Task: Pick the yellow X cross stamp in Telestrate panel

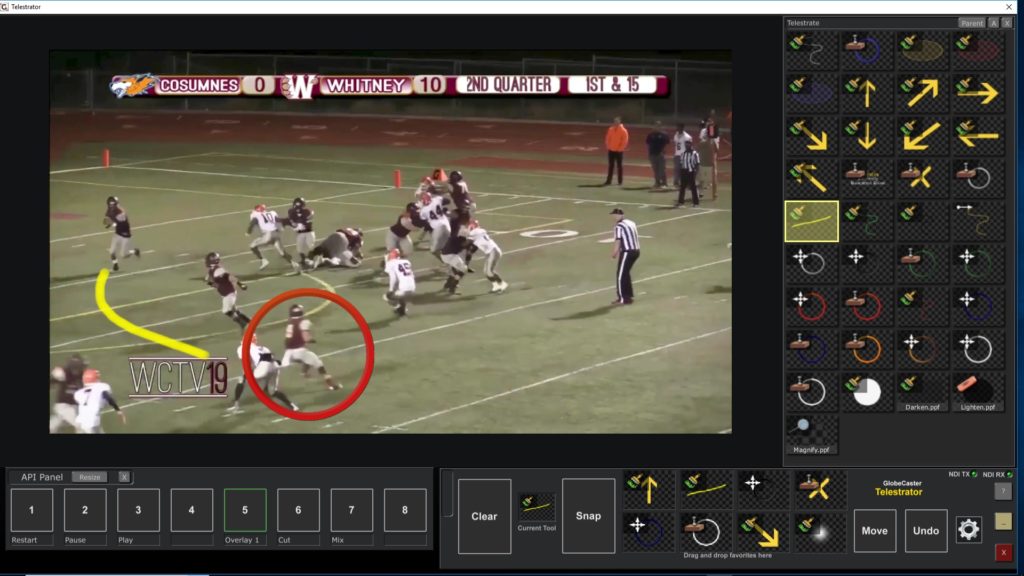Action: [x=922, y=177]
